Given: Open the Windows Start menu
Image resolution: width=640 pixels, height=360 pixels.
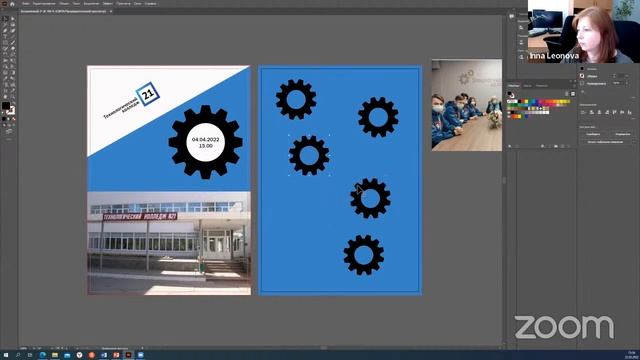Looking at the screenshot, I should click(x=6, y=355).
